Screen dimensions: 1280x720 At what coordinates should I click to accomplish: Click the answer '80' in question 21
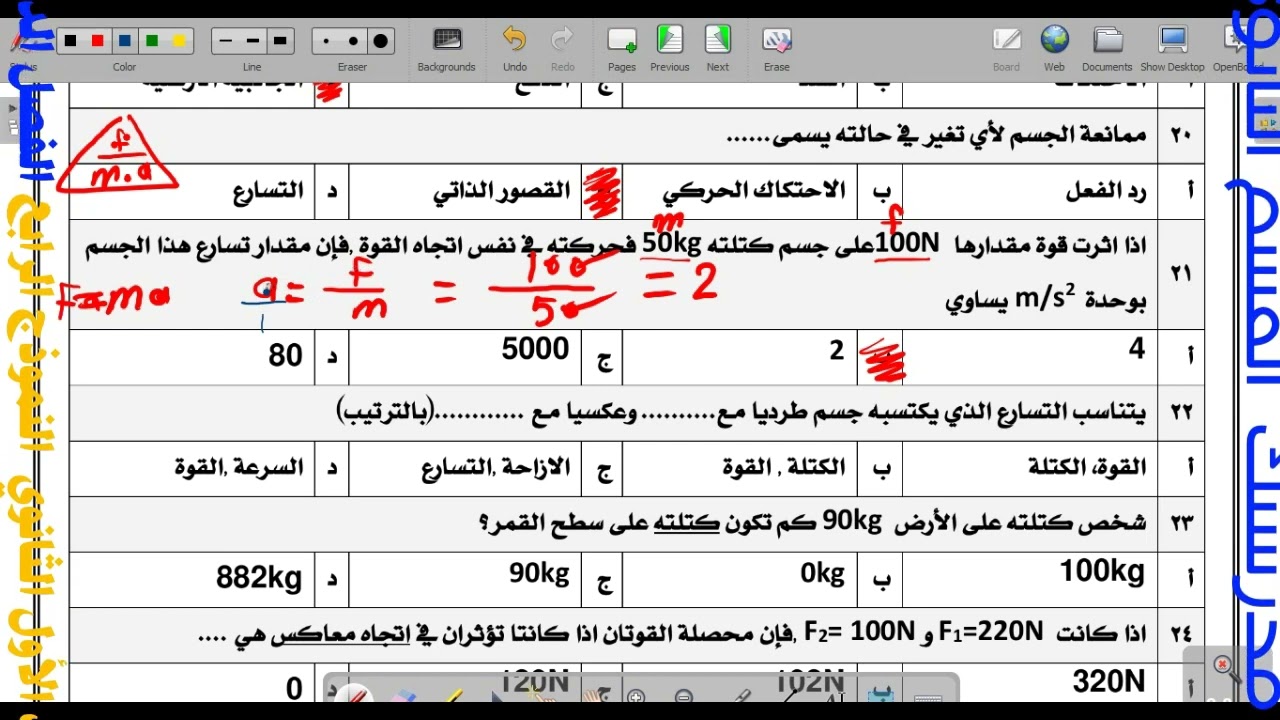(x=285, y=355)
